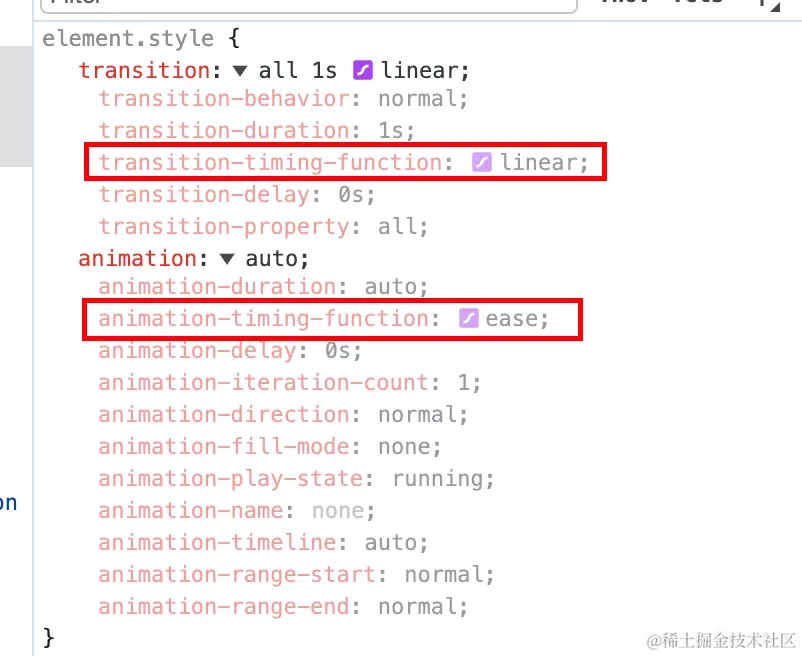
Task: Open easing editor beside transition shorthand linear
Action: [363, 71]
